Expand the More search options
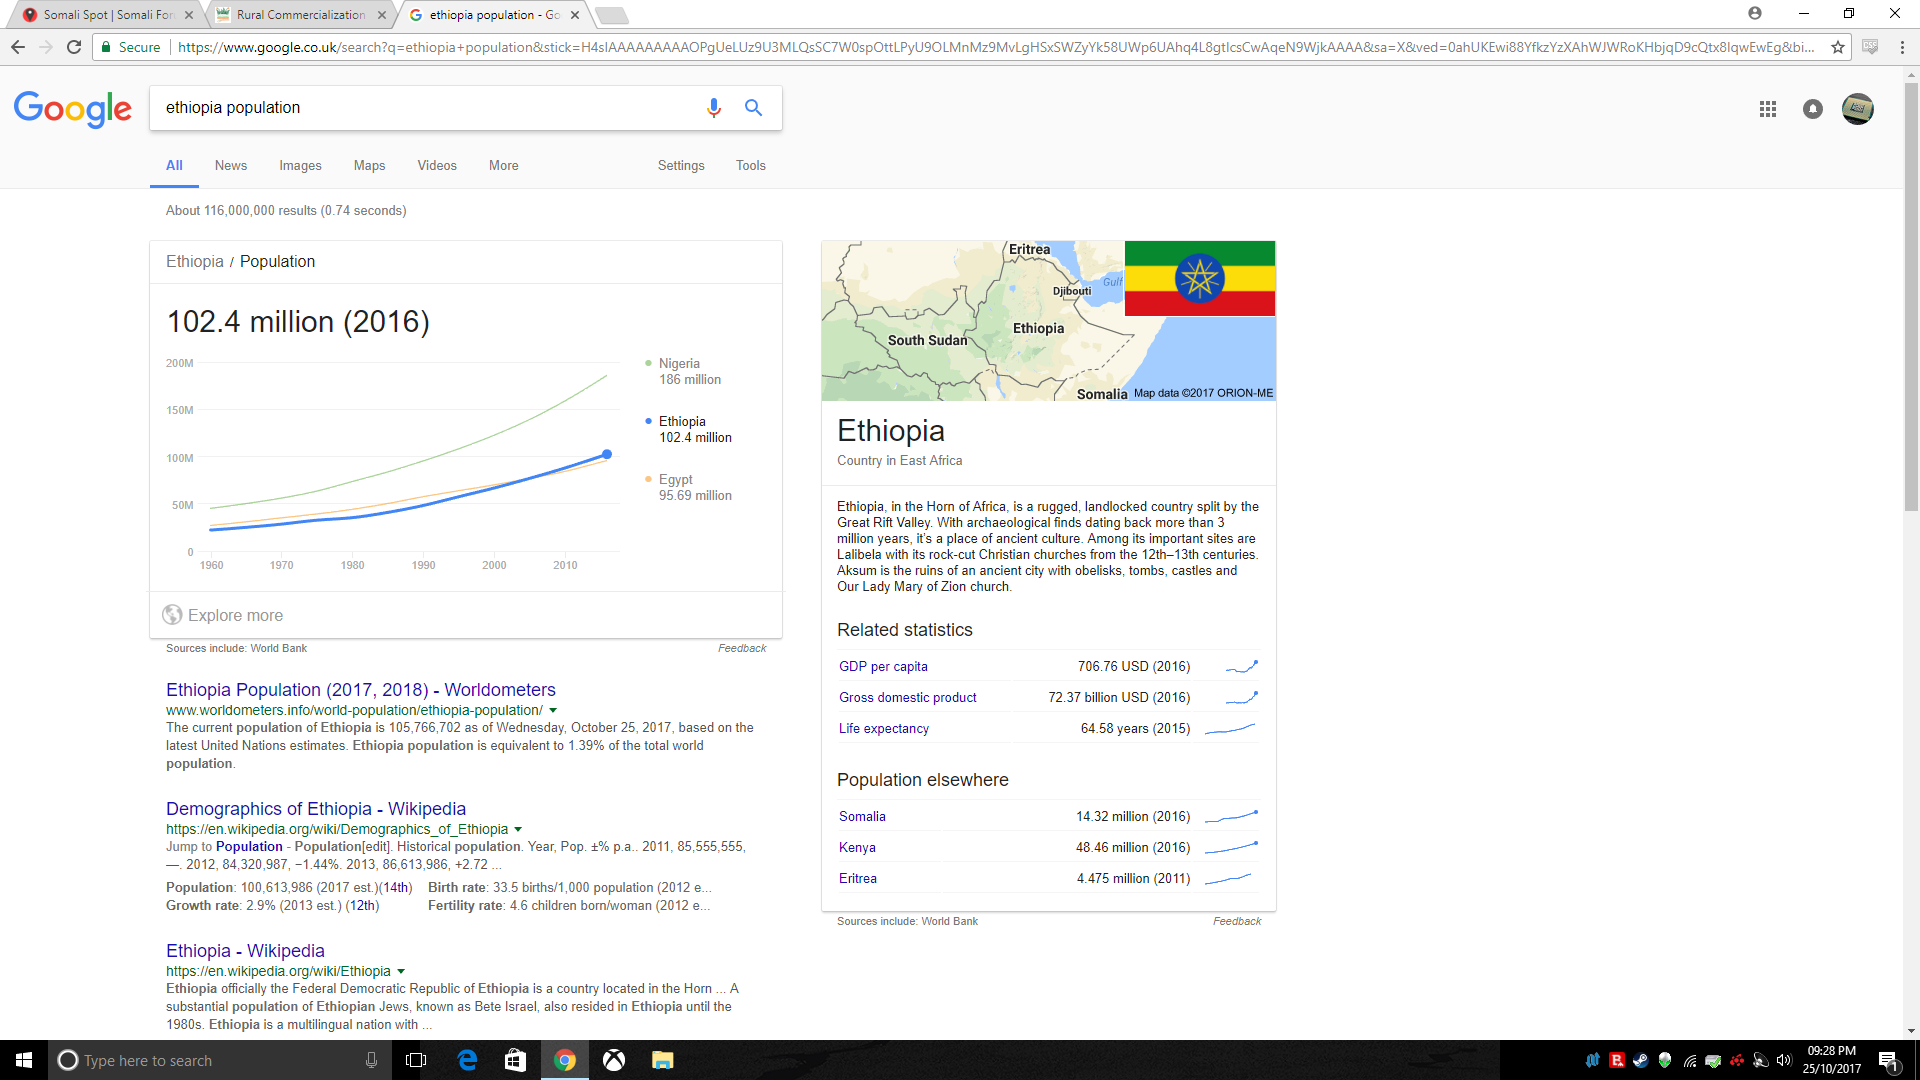Viewport: 1920px width, 1080px height. (504, 166)
